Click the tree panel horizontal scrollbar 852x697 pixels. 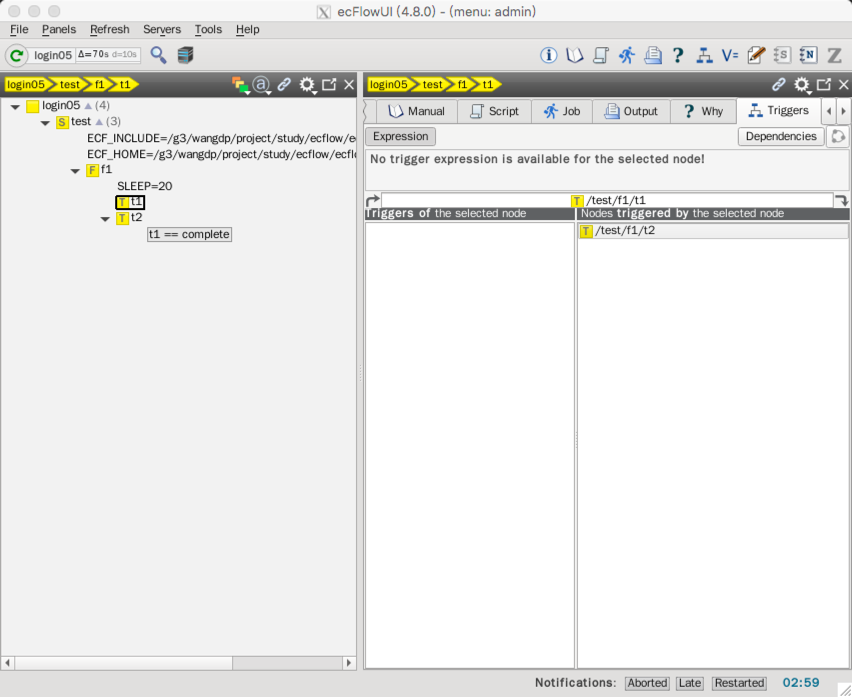(x=178, y=663)
